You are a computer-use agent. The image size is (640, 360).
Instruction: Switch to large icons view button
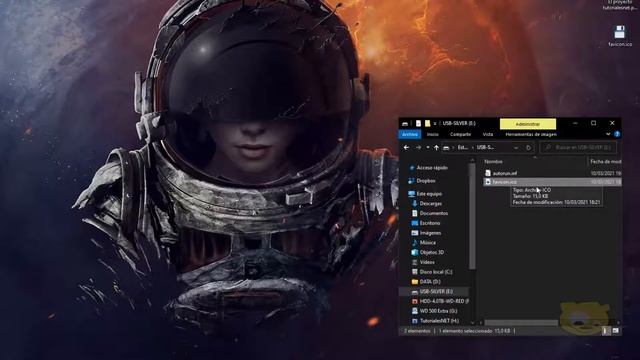point(615,331)
